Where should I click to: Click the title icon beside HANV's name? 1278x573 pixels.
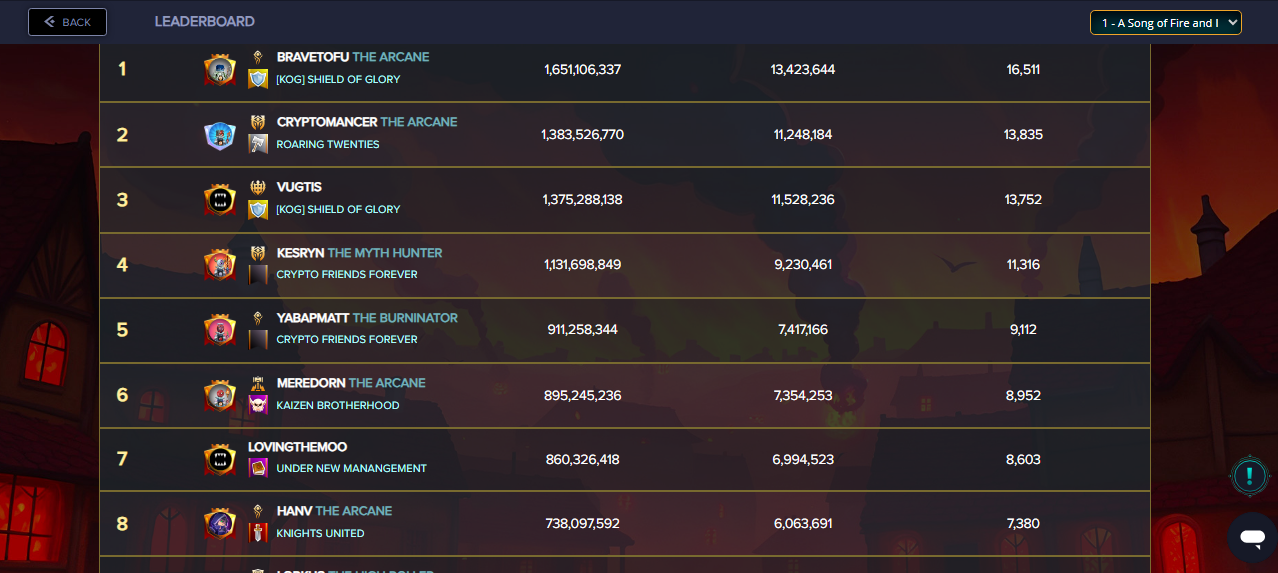pyautogui.click(x=258, y=511)
